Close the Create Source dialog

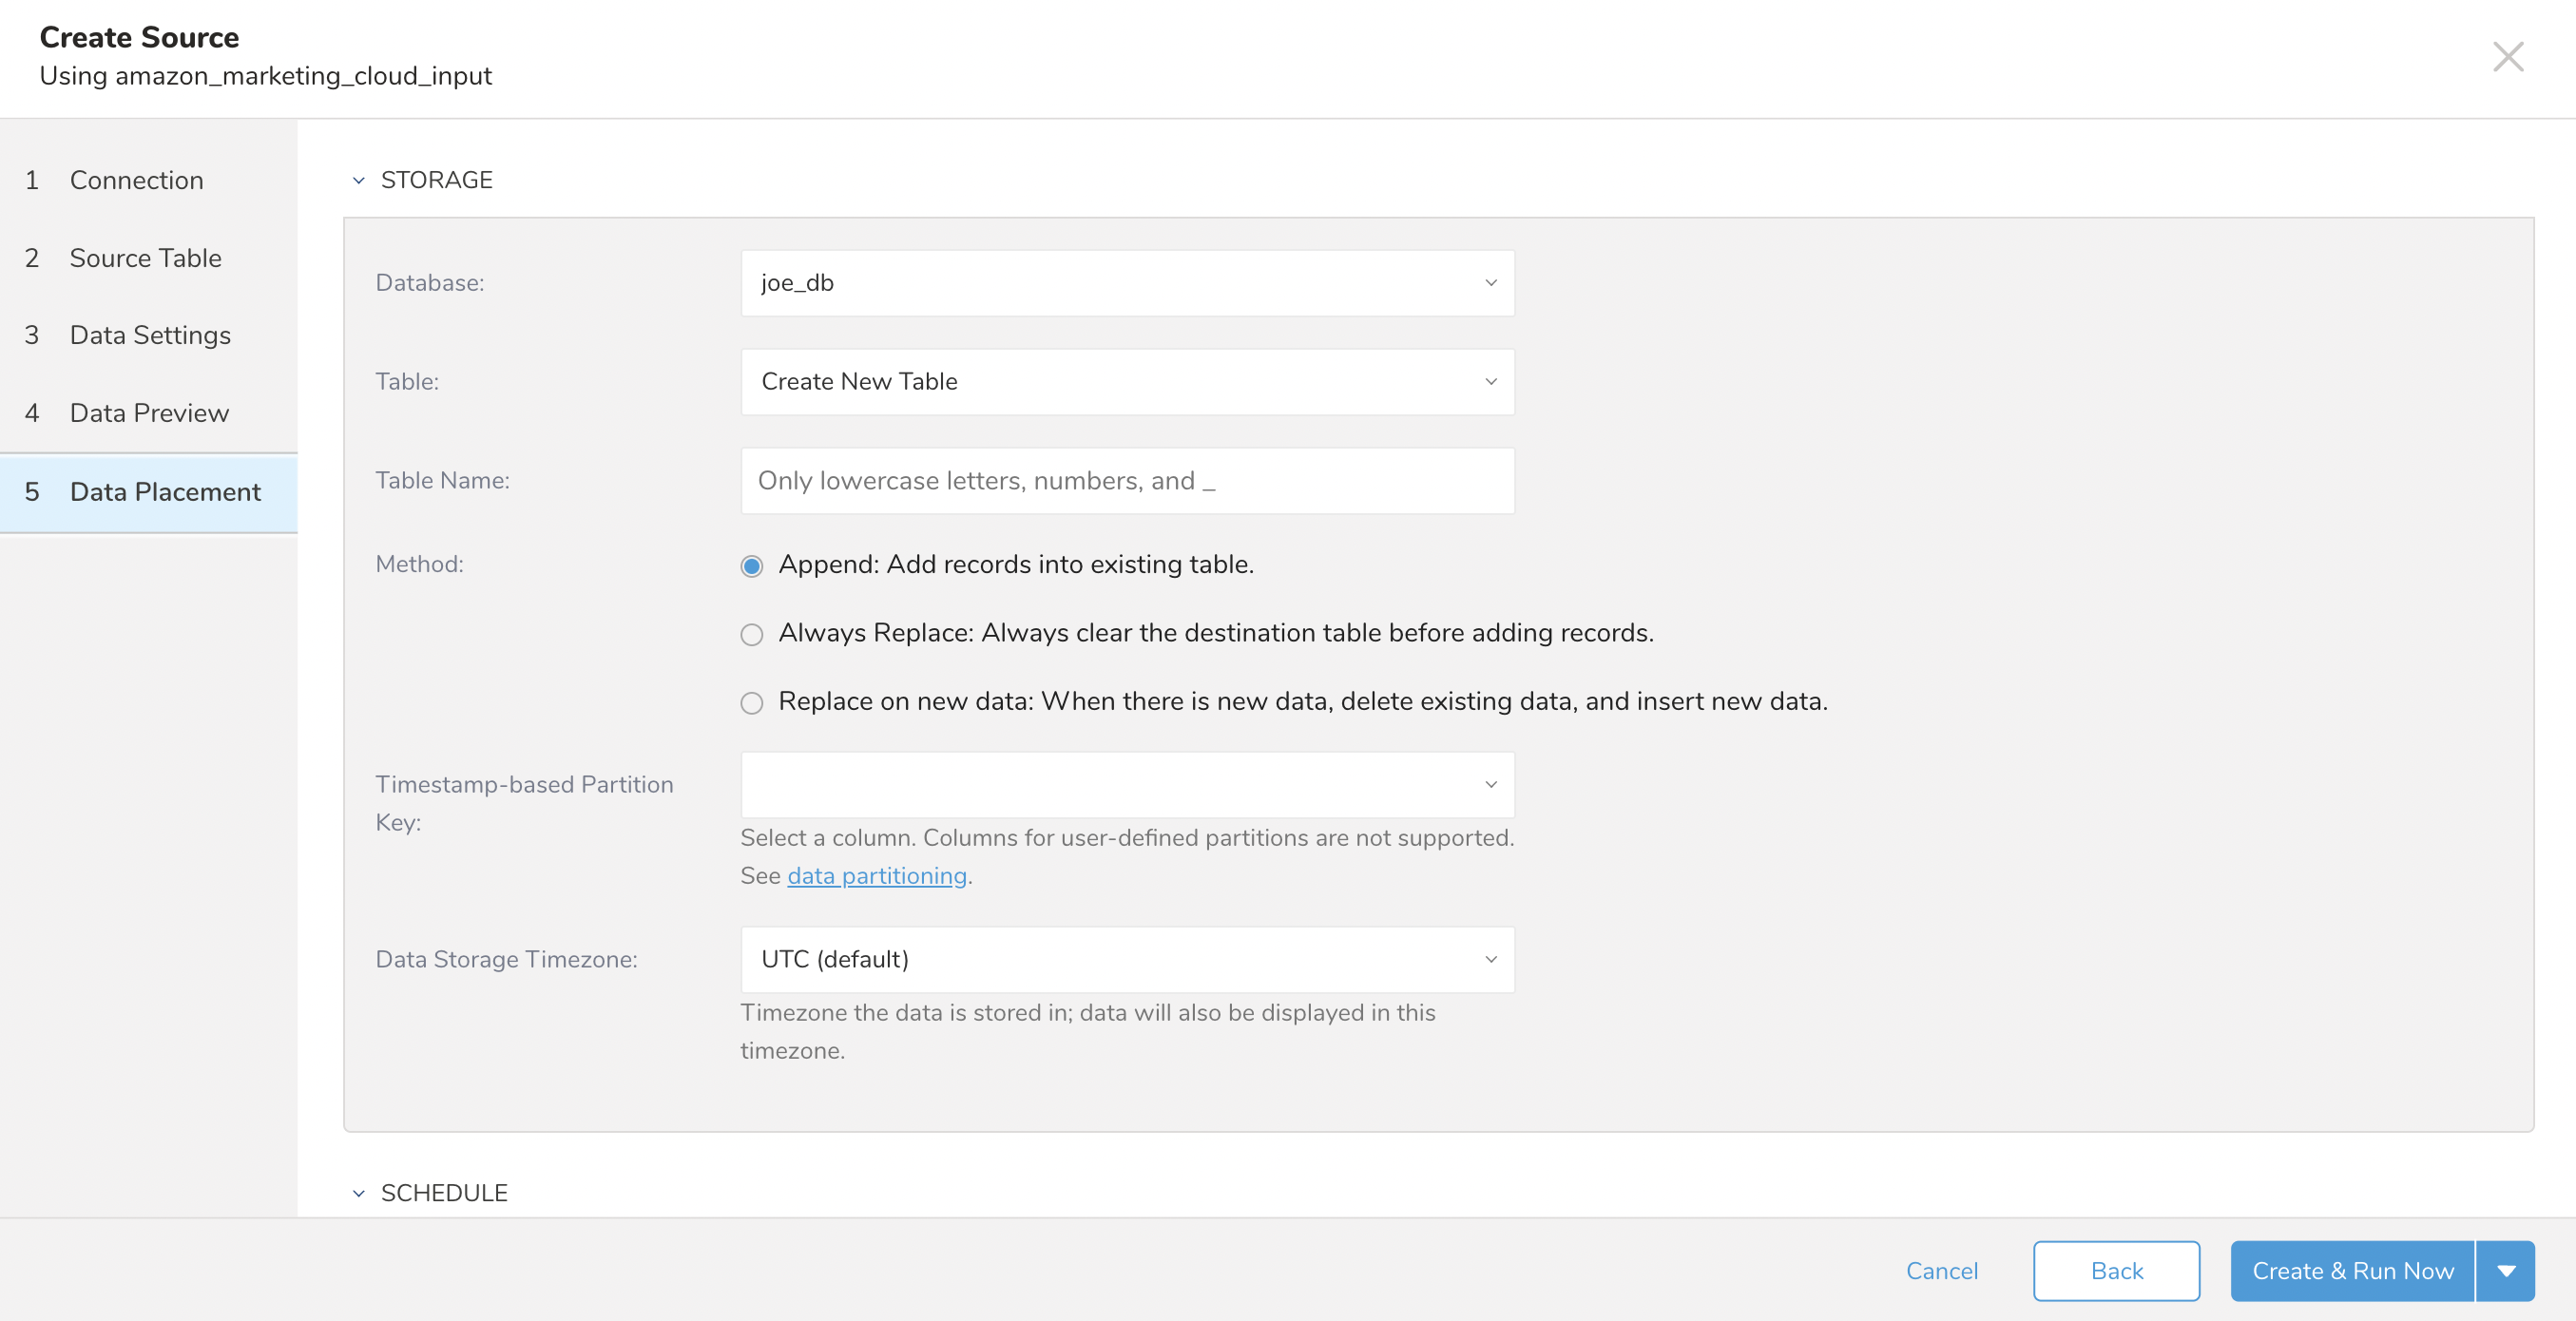click(x=2507, y=57)
